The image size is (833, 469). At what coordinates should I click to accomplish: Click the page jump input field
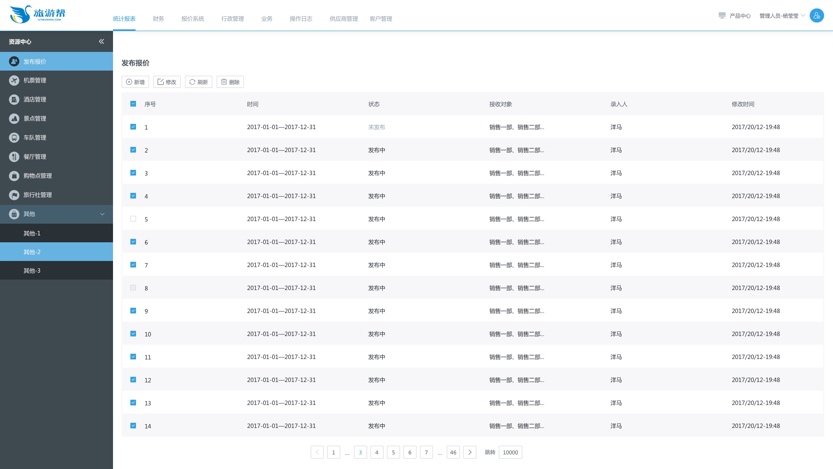pos(510,452)
